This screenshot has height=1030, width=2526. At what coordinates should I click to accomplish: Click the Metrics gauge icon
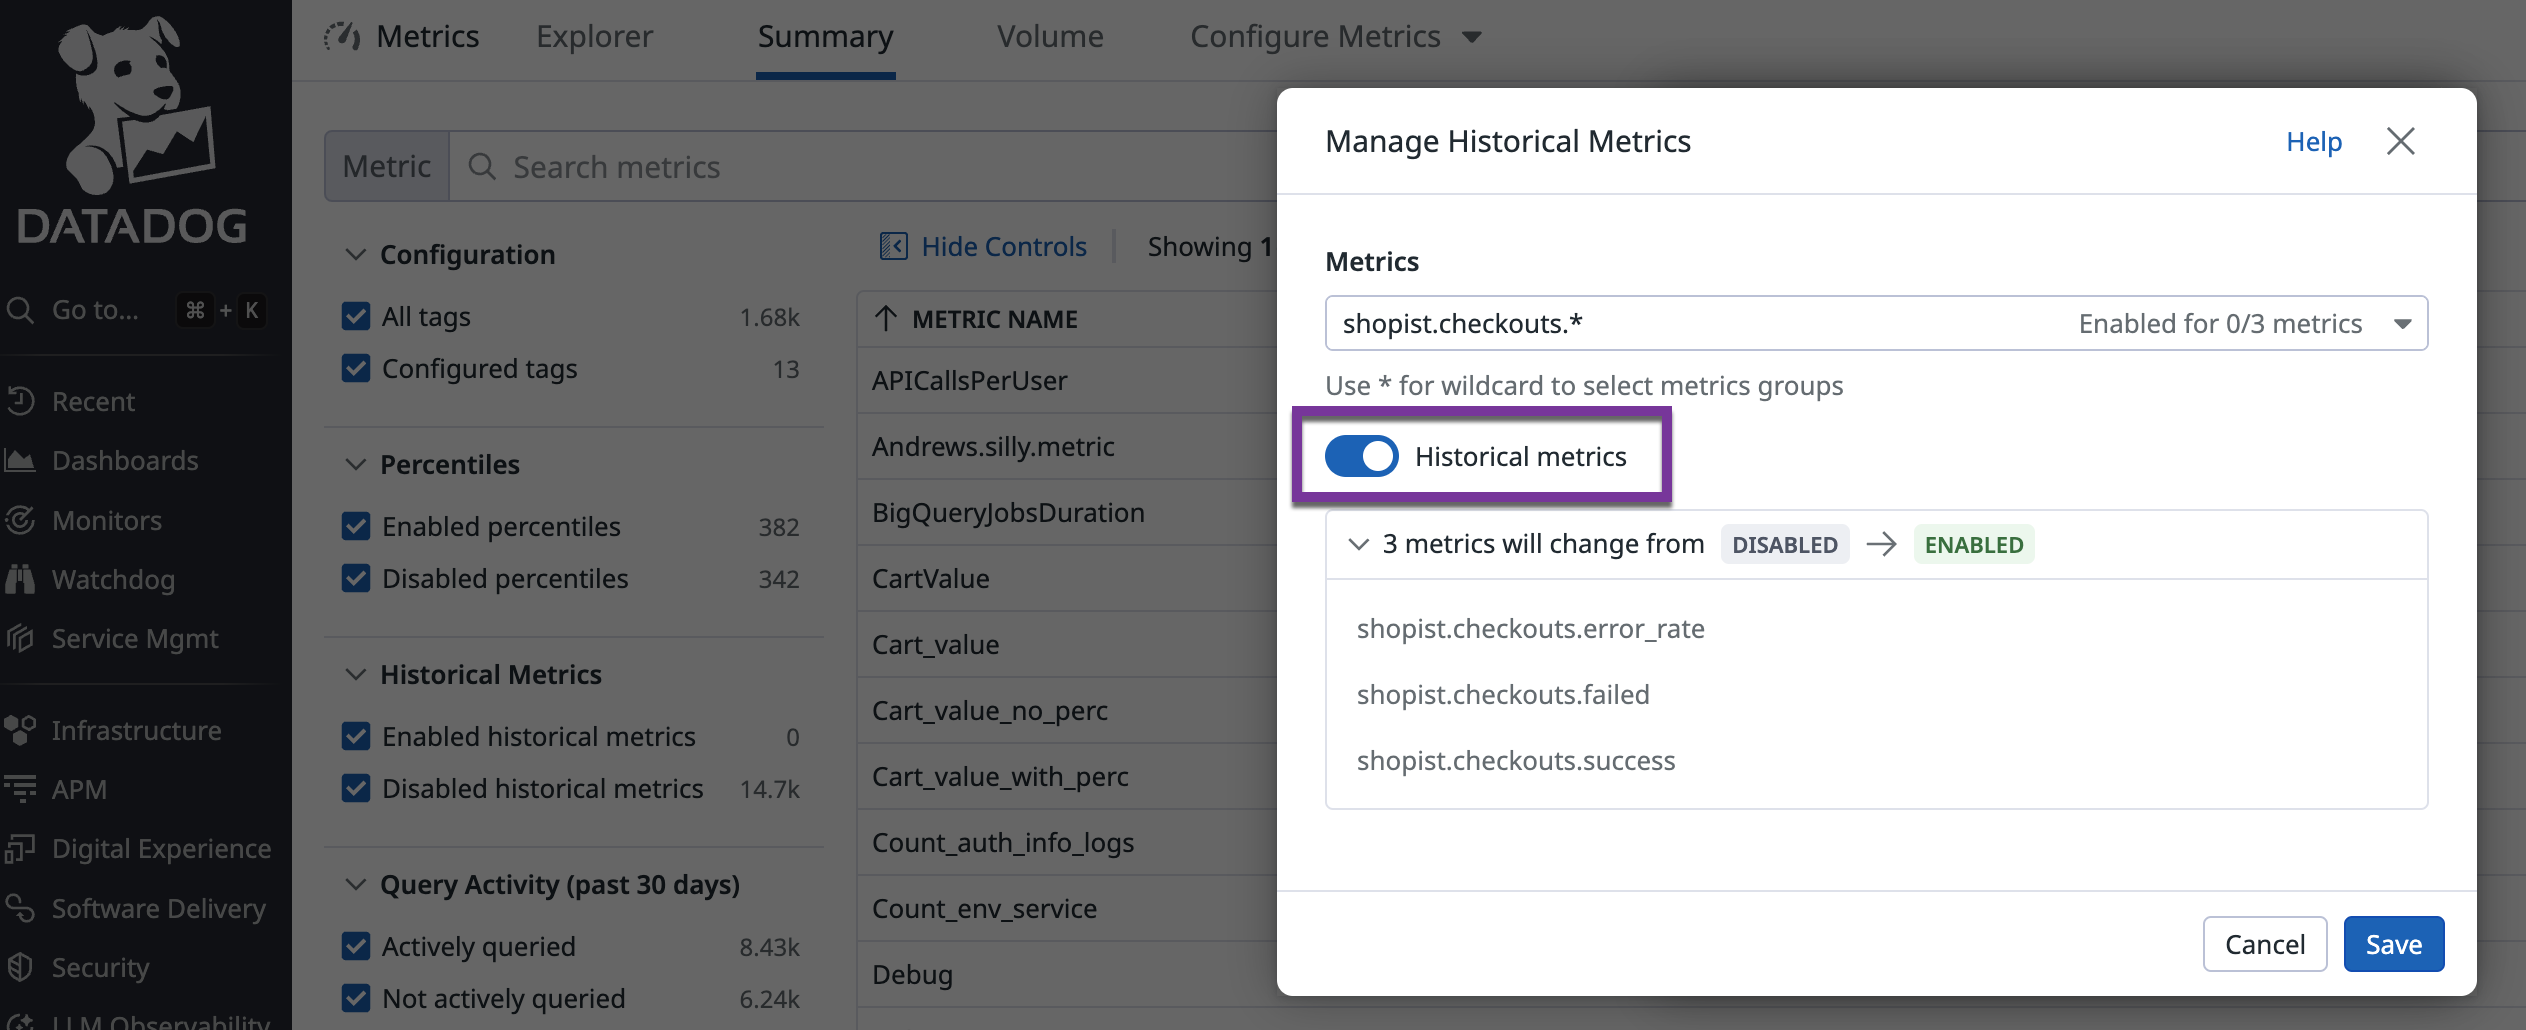(x=342, y=36)
